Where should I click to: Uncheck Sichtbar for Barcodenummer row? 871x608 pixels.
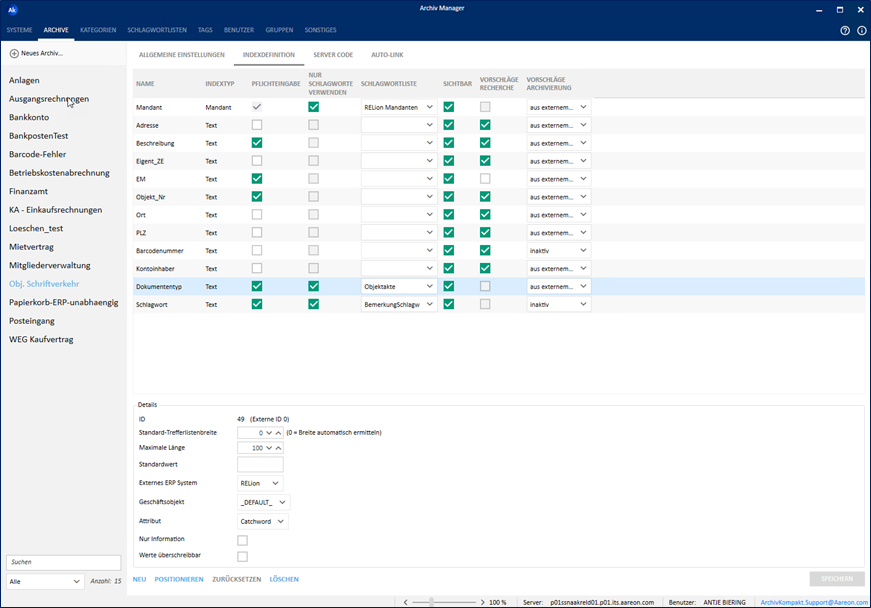pos(449,250)
